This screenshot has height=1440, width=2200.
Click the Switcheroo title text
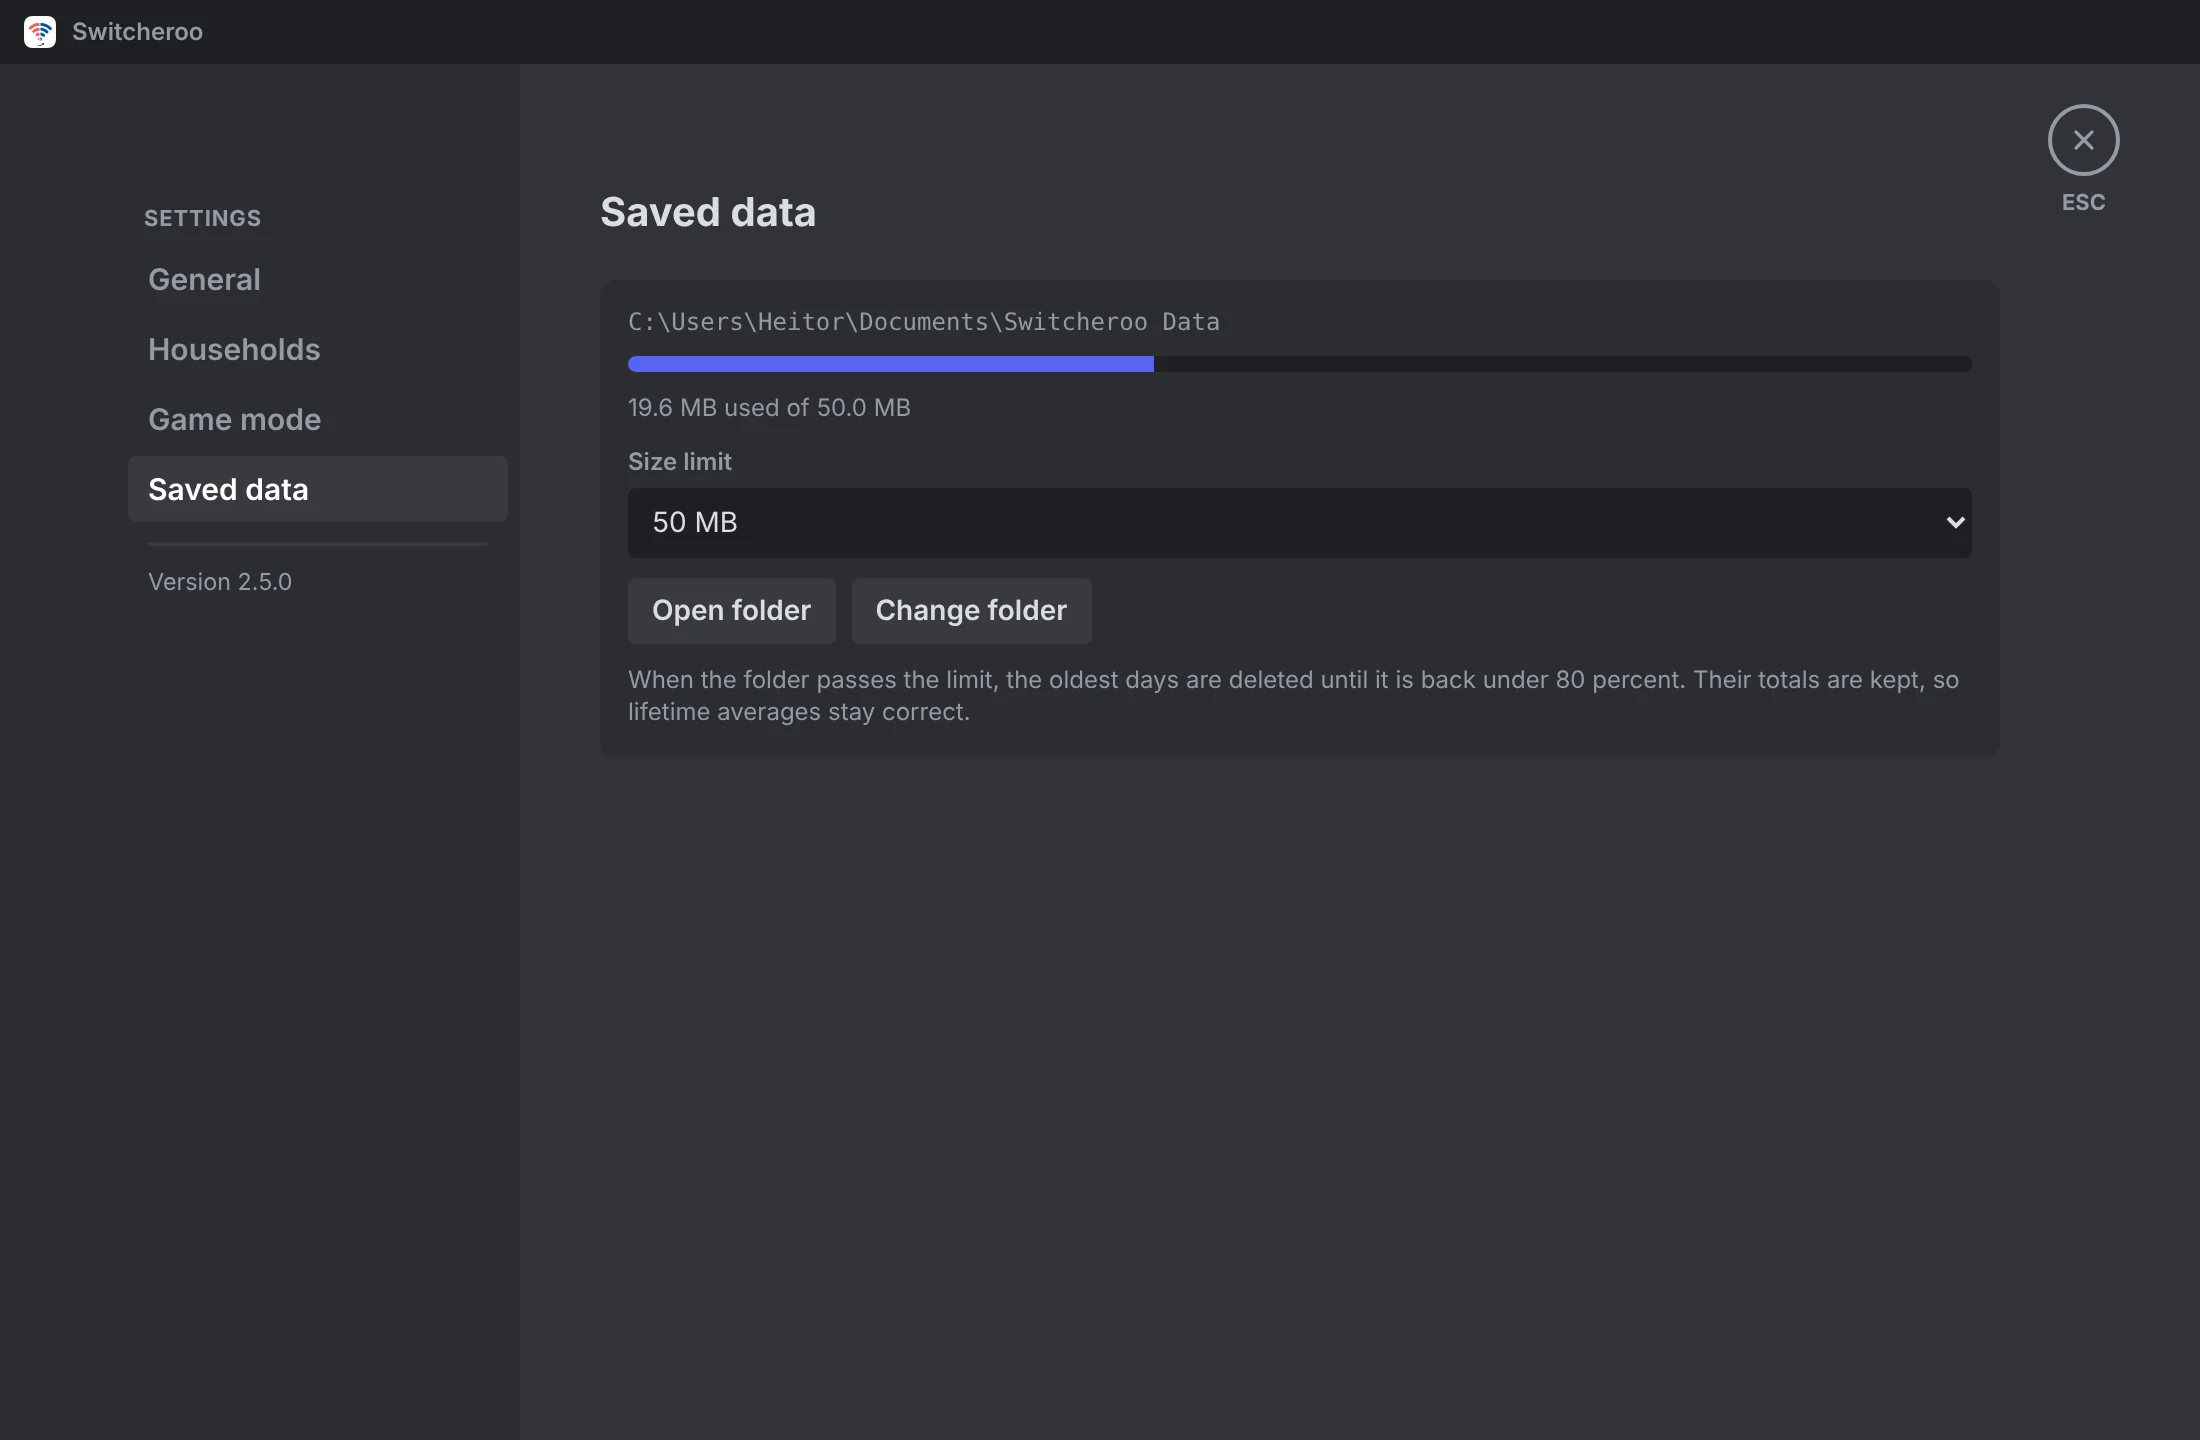137,32
